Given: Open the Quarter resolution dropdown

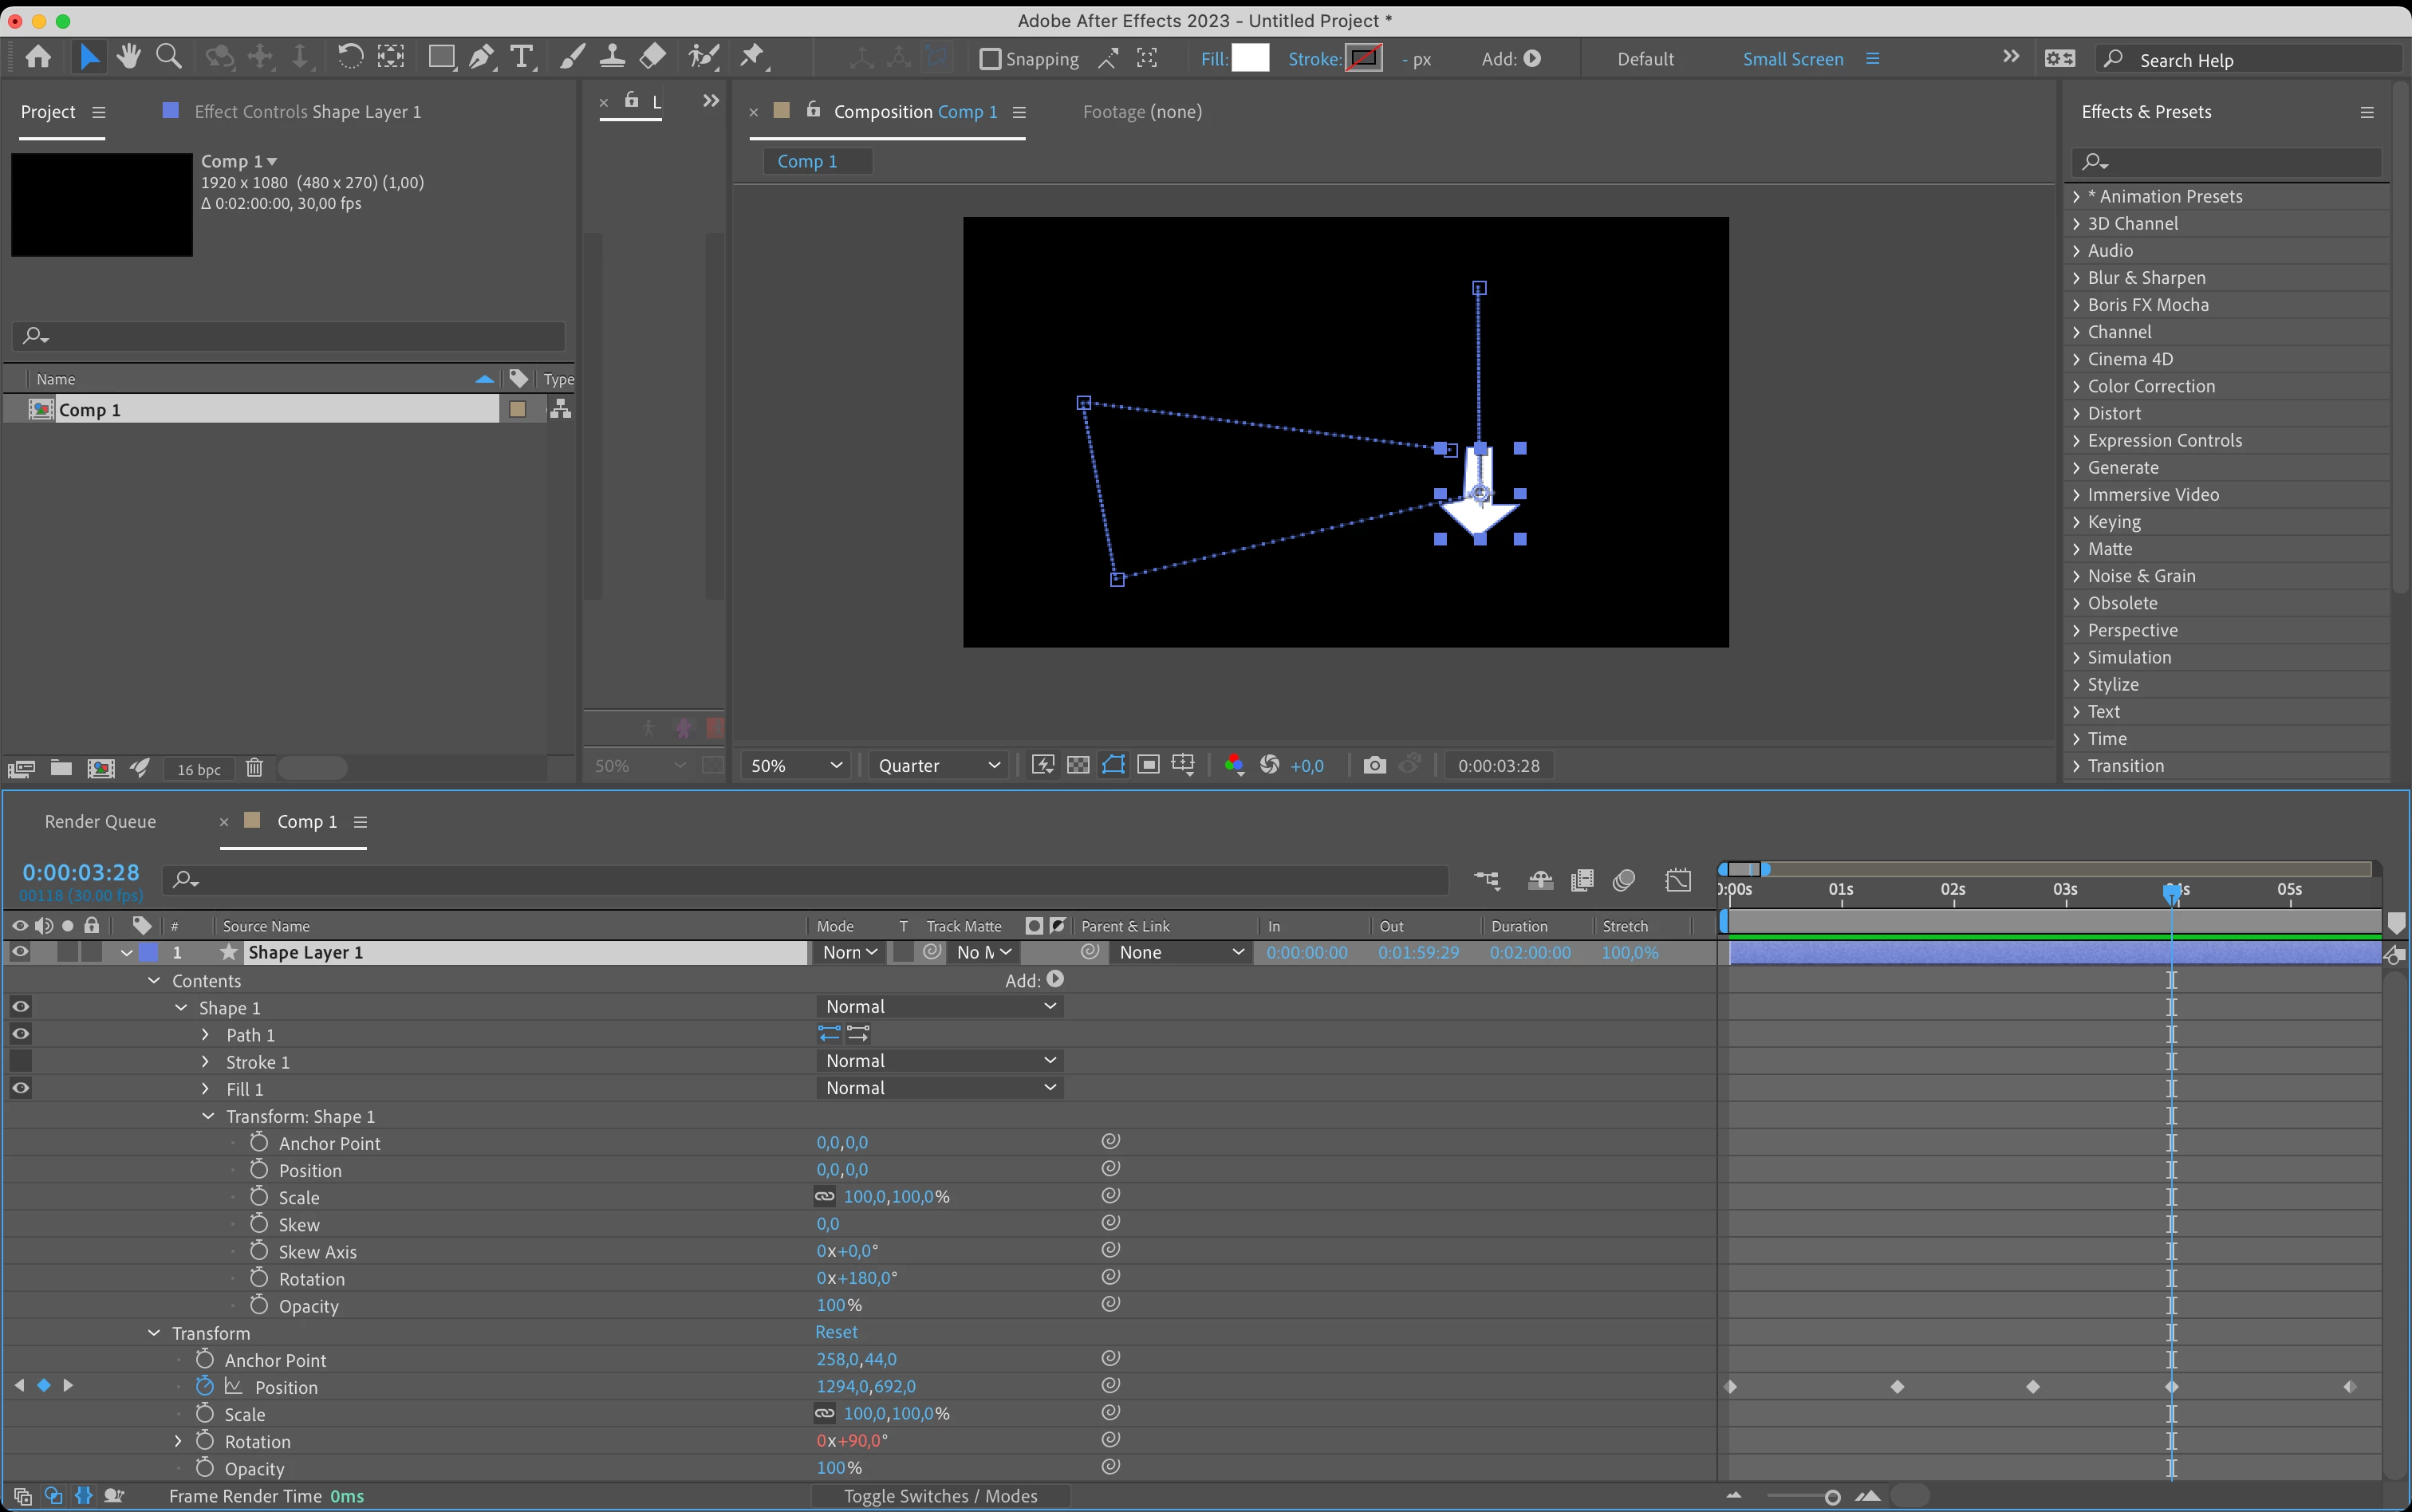Looking at the screenshot, I should coord(937,765).
